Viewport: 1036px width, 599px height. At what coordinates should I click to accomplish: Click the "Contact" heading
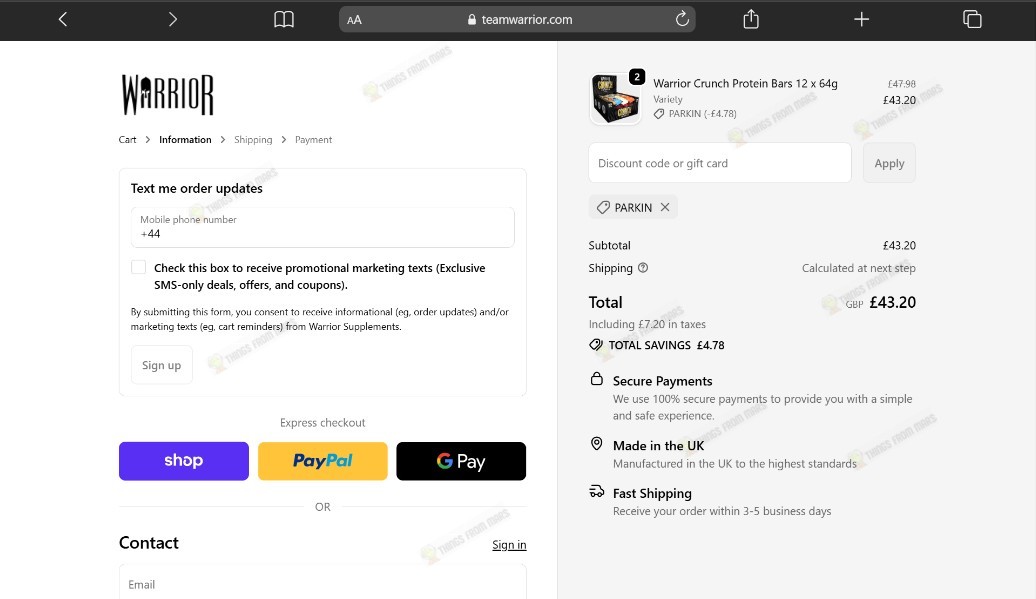(x=149, y=543)
